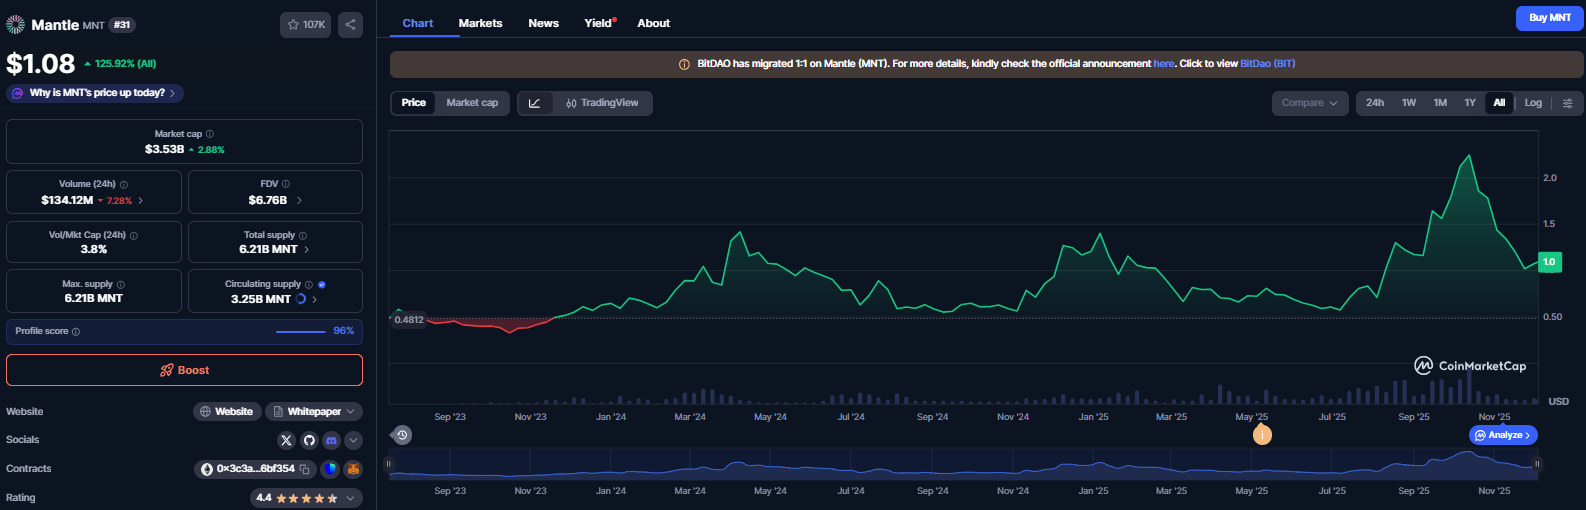Open the GitHub social icon
Screen dimensions: 1586x510
(309, 440)
